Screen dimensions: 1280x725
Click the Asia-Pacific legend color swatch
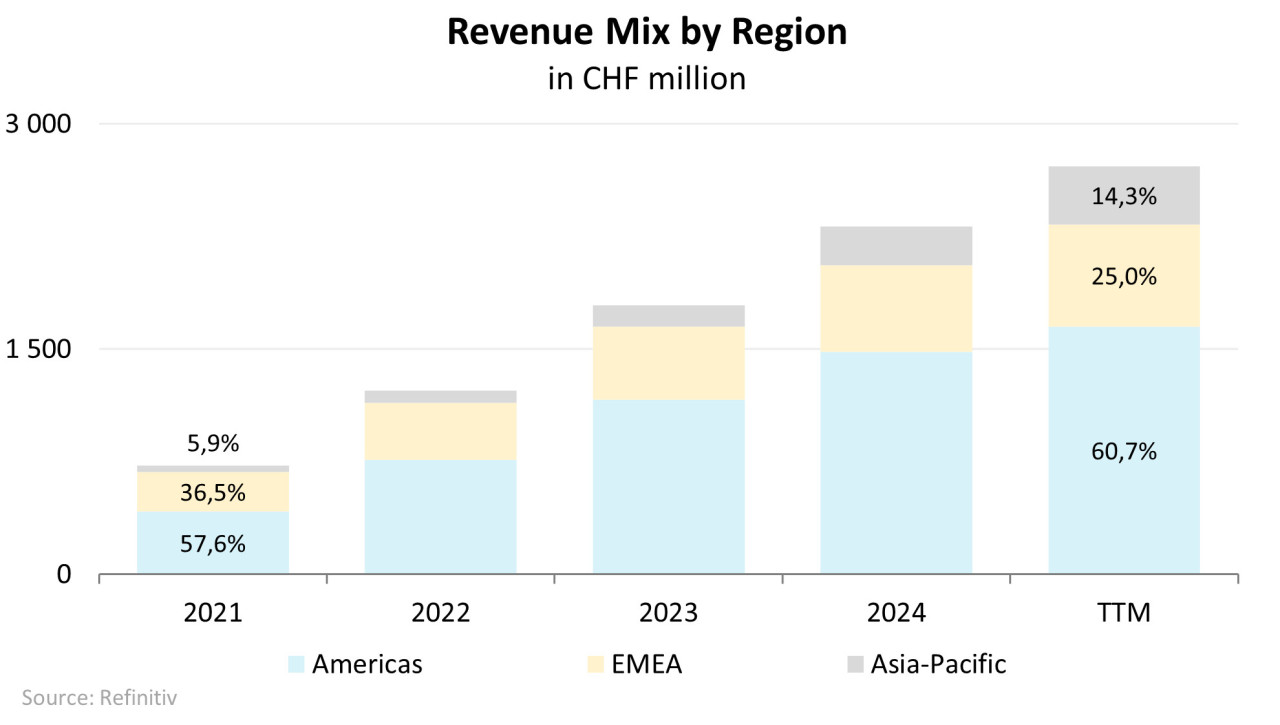(x=854, y=664)
